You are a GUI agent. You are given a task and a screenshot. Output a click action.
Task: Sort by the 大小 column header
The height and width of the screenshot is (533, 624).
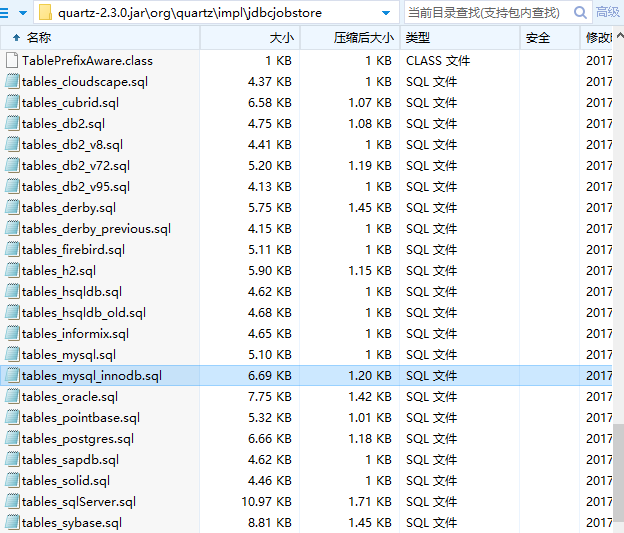(x=250, y=38)
